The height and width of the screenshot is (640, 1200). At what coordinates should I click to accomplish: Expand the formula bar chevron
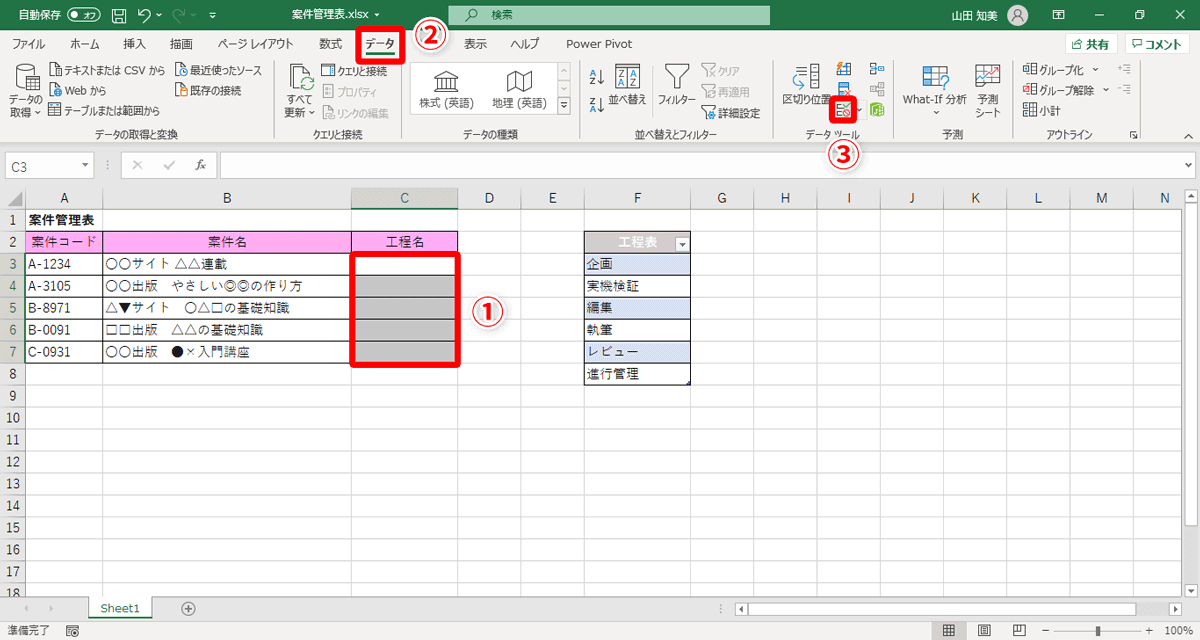(1188, 165)
